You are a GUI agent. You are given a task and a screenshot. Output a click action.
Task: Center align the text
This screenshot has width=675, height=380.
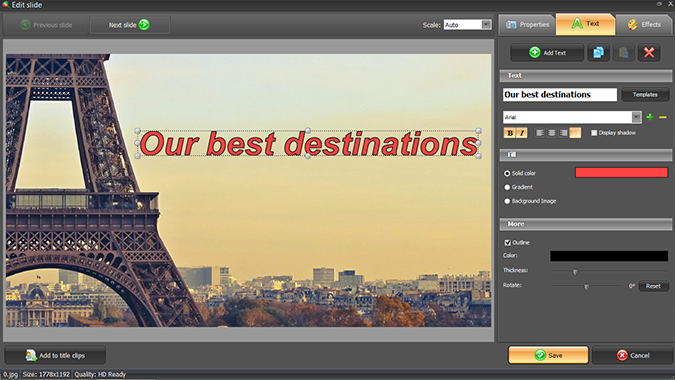tap(551, 133)
